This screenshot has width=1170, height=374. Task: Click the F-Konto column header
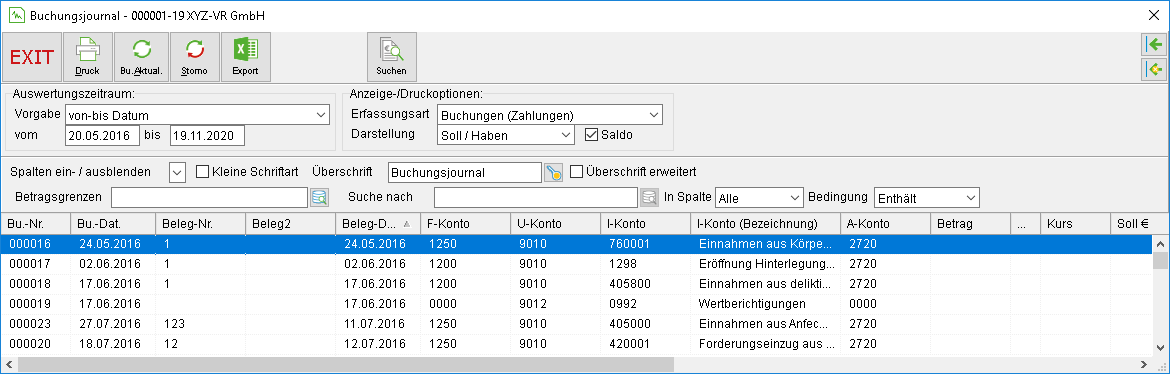466,223
